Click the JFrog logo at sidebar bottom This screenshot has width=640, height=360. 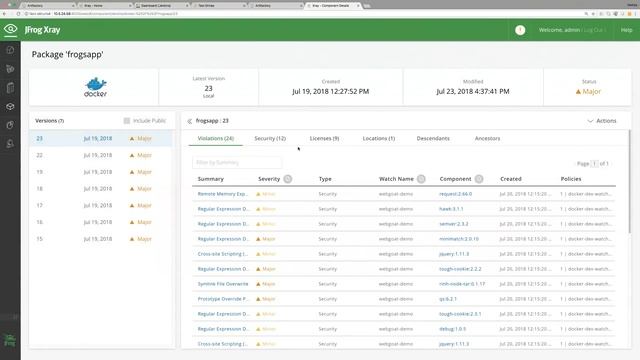pyautogui.click(x=10, y=340)
